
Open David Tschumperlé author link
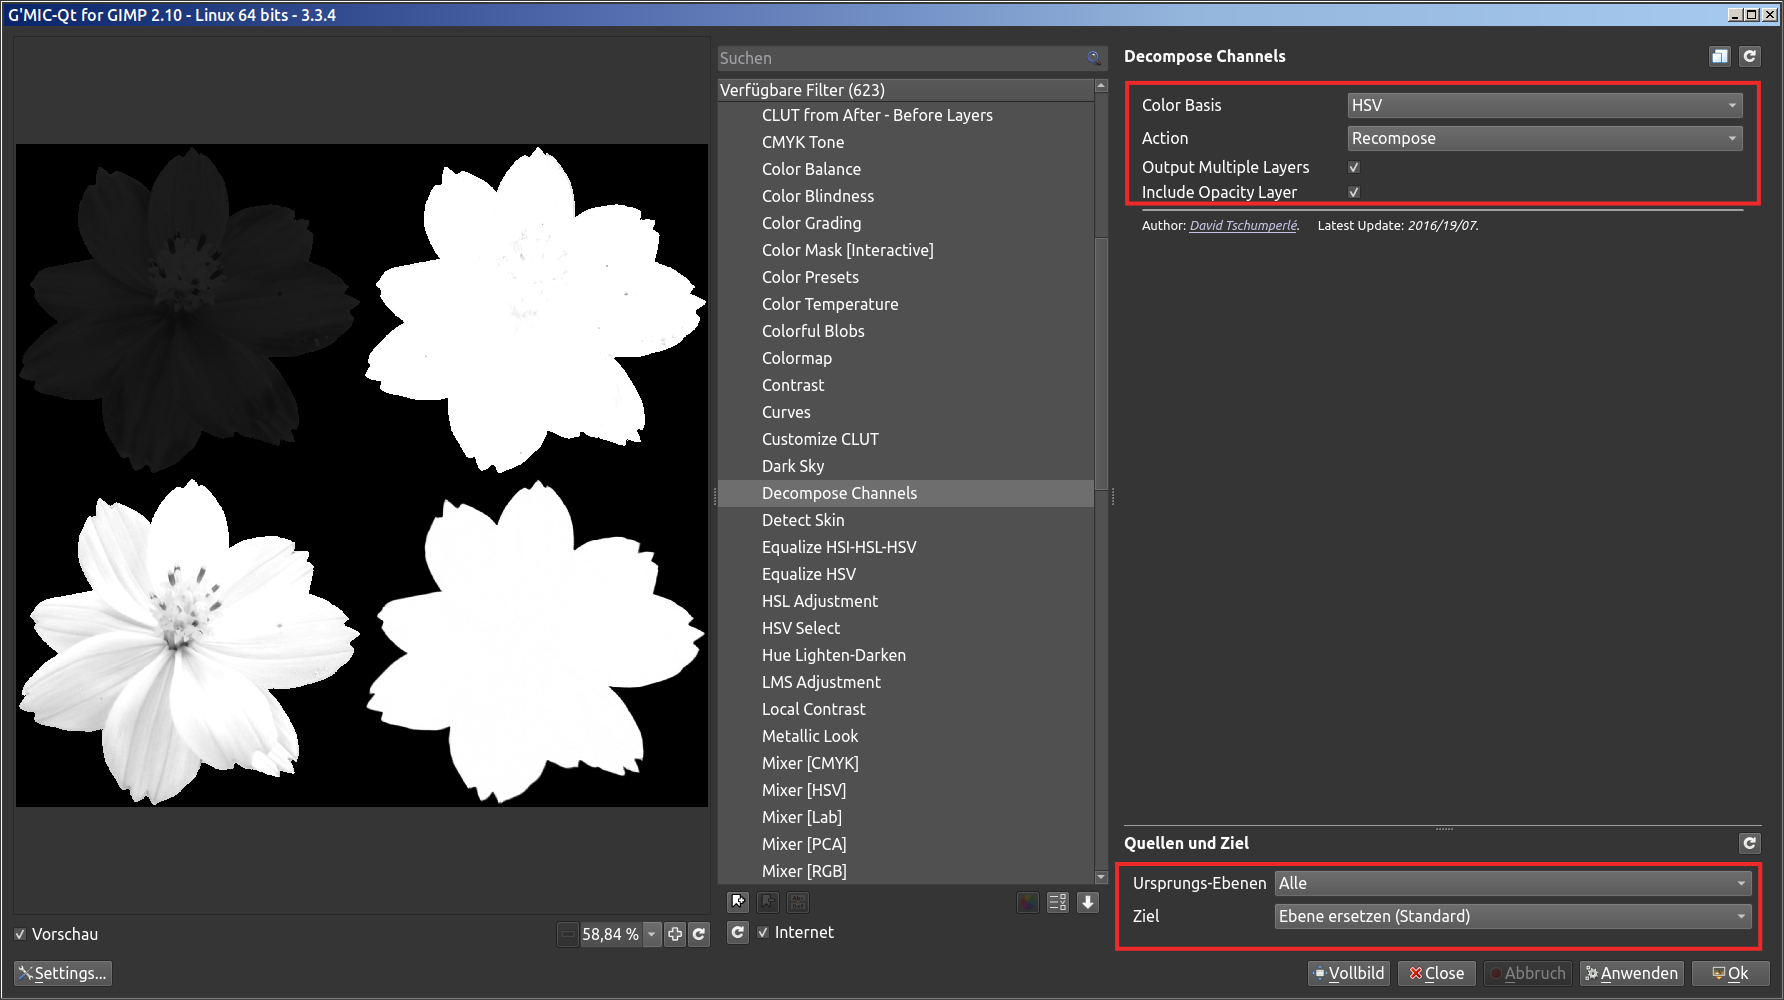[1243, 226]
